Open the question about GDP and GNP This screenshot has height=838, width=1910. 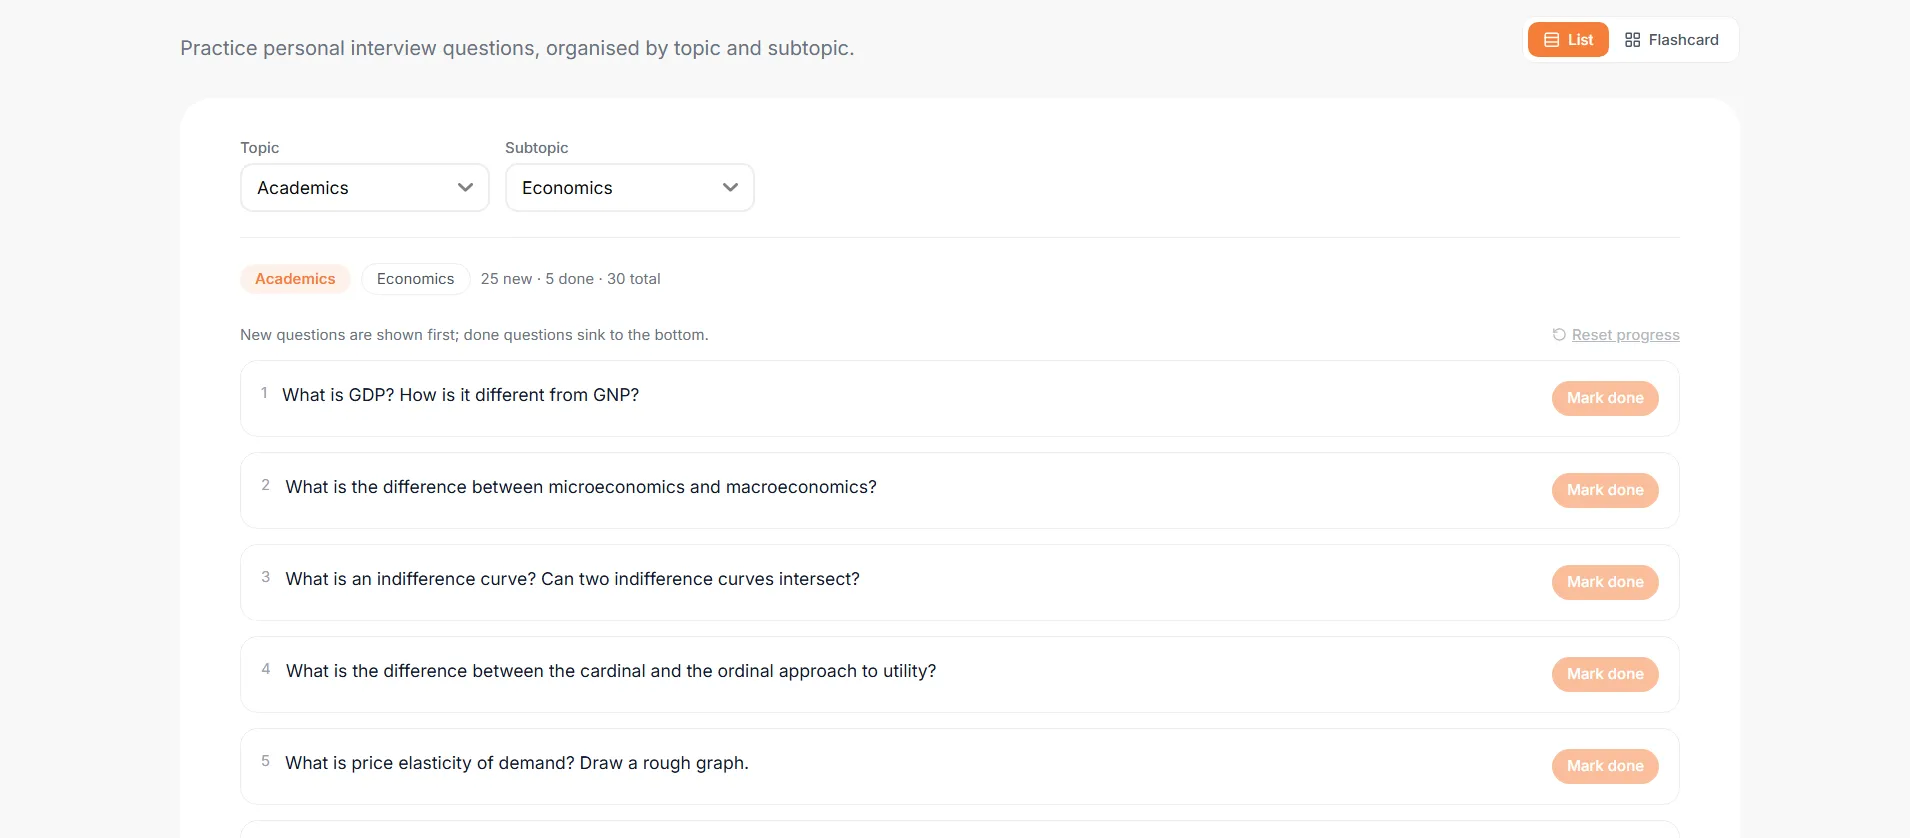(x=460, y=395)
